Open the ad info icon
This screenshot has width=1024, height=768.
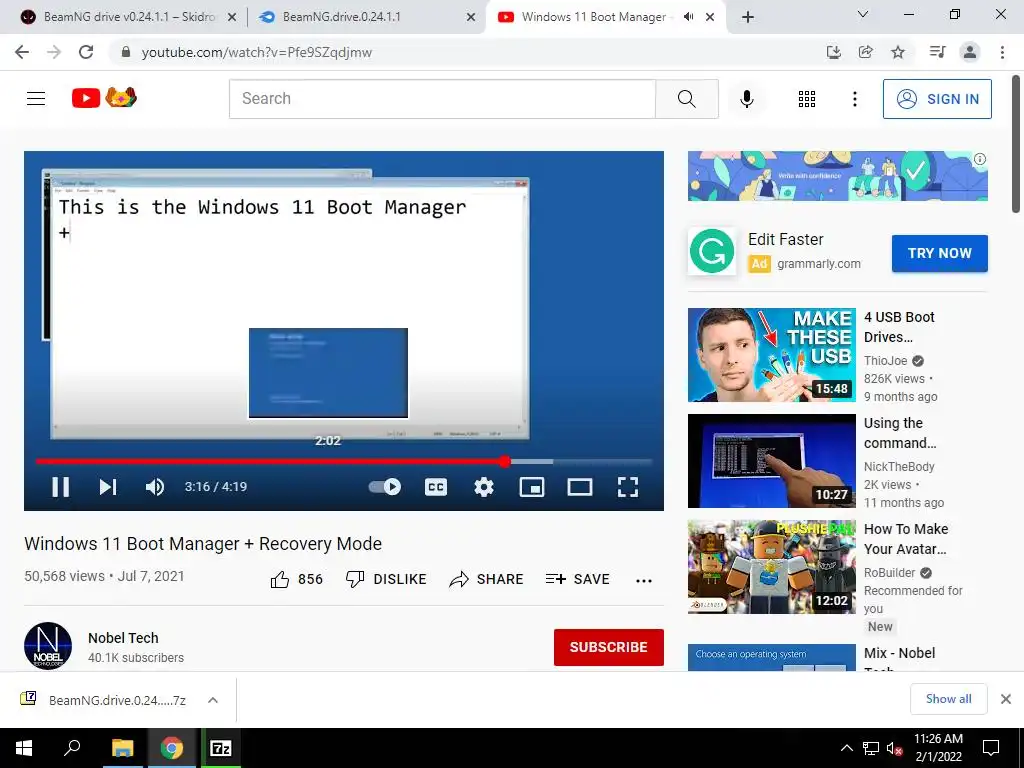pos(980,159)
